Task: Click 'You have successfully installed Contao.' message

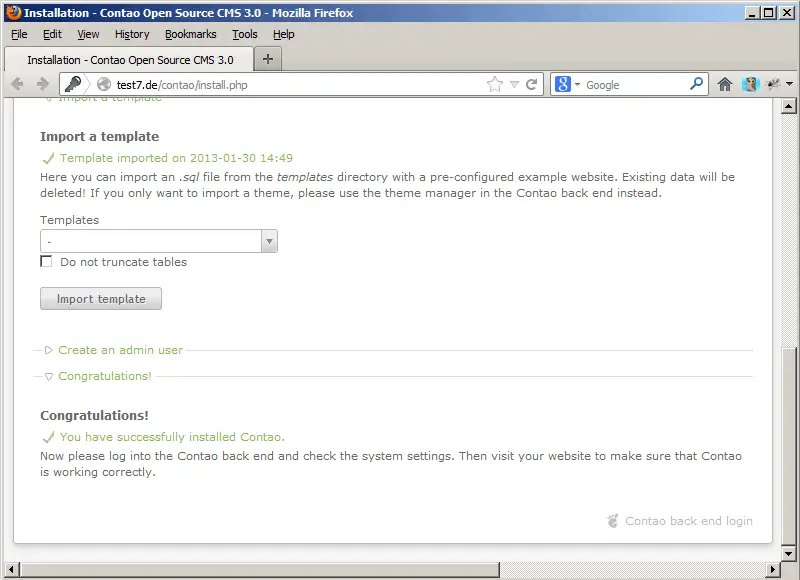Action: (172, 437)
